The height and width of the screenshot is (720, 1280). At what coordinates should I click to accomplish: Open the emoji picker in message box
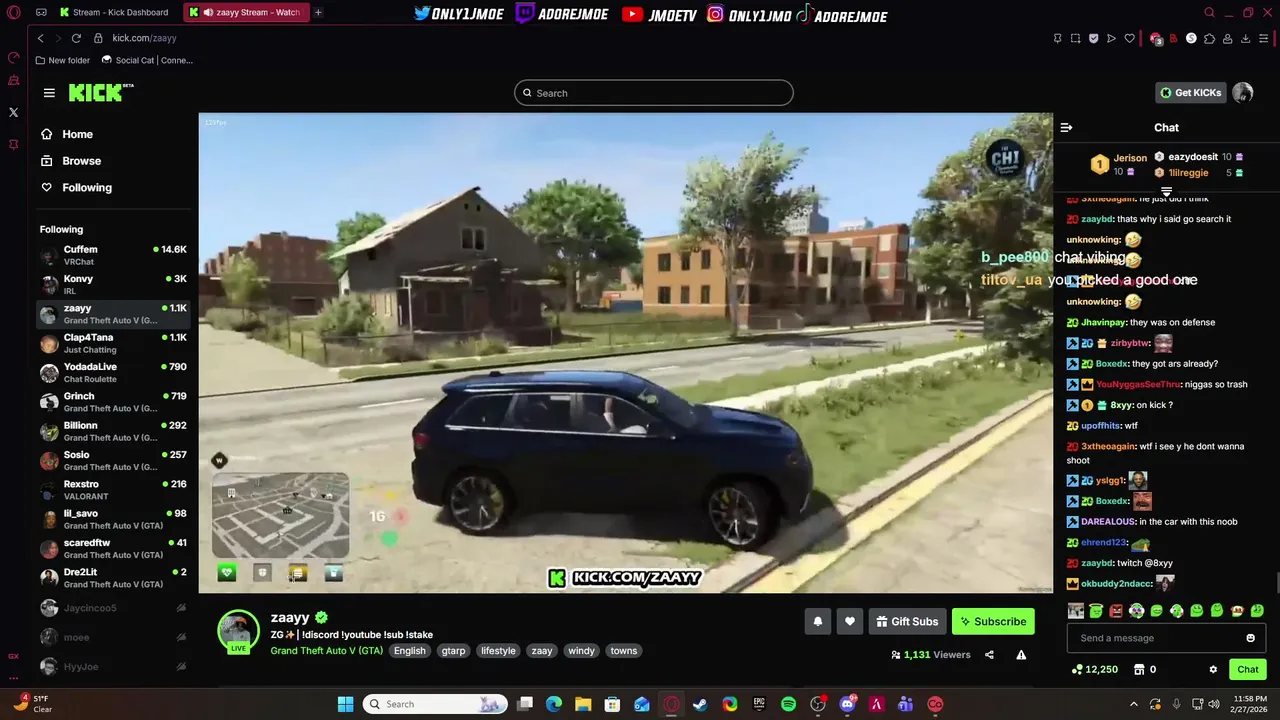coord(1250,638)
